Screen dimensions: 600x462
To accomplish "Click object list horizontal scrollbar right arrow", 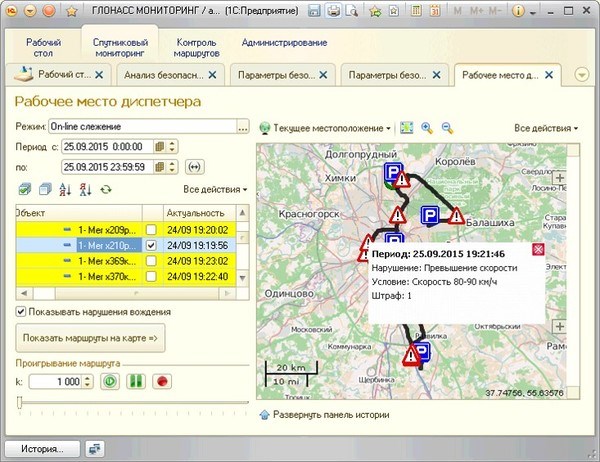I will click(227, 293).
